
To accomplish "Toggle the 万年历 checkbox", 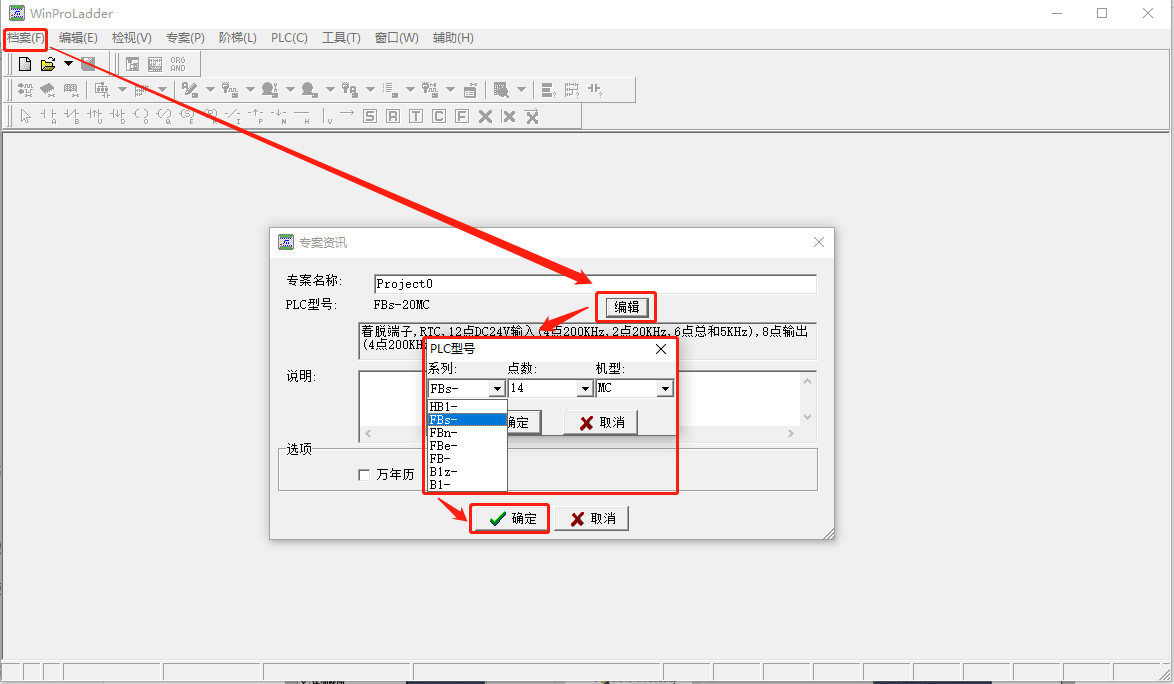I will pyautogui.click(x=364, y=474).
